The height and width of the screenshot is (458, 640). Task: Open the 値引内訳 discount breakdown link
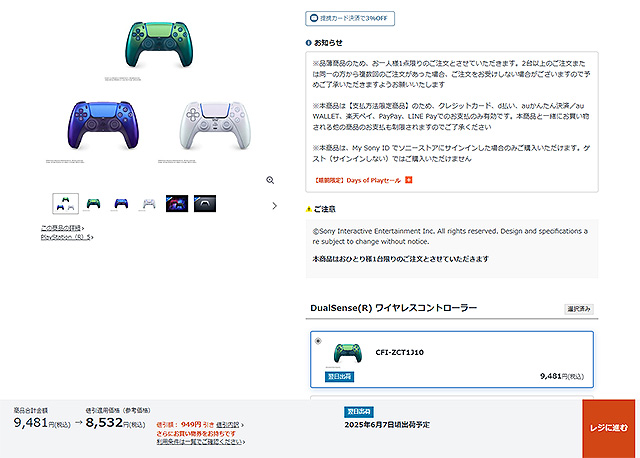pos(229,425)
